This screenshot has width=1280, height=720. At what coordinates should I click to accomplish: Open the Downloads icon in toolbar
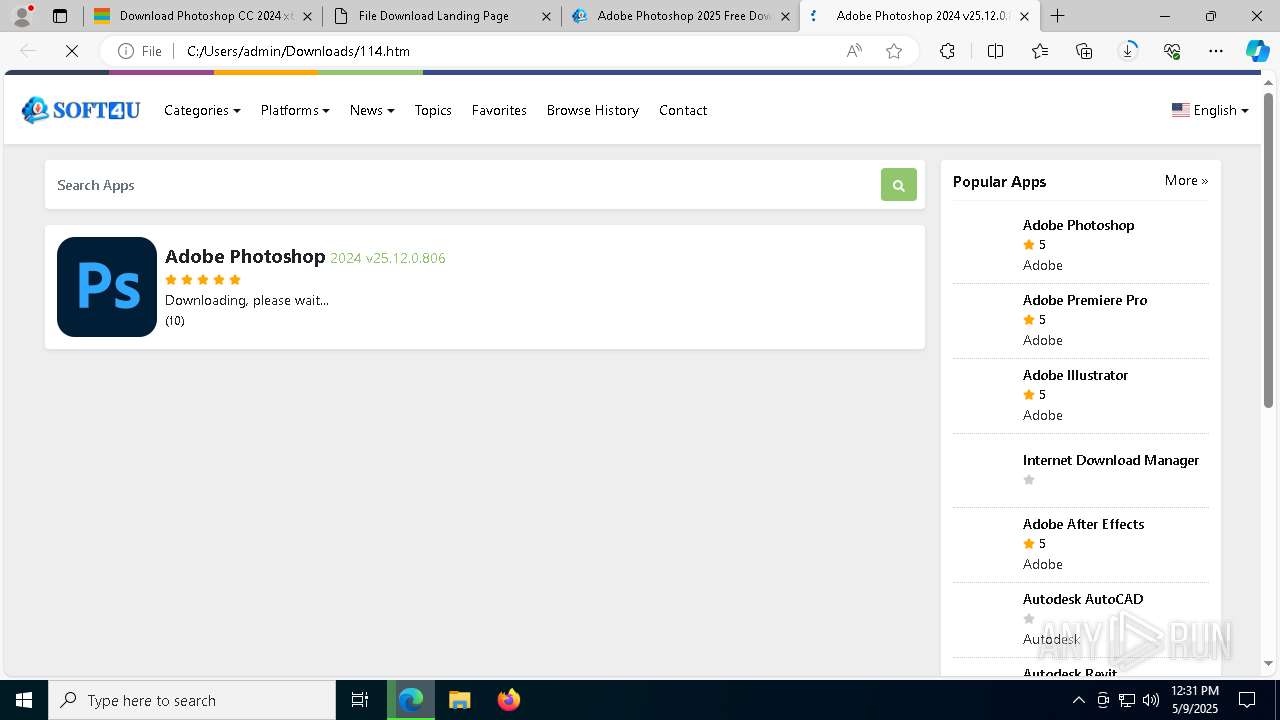1128,51
